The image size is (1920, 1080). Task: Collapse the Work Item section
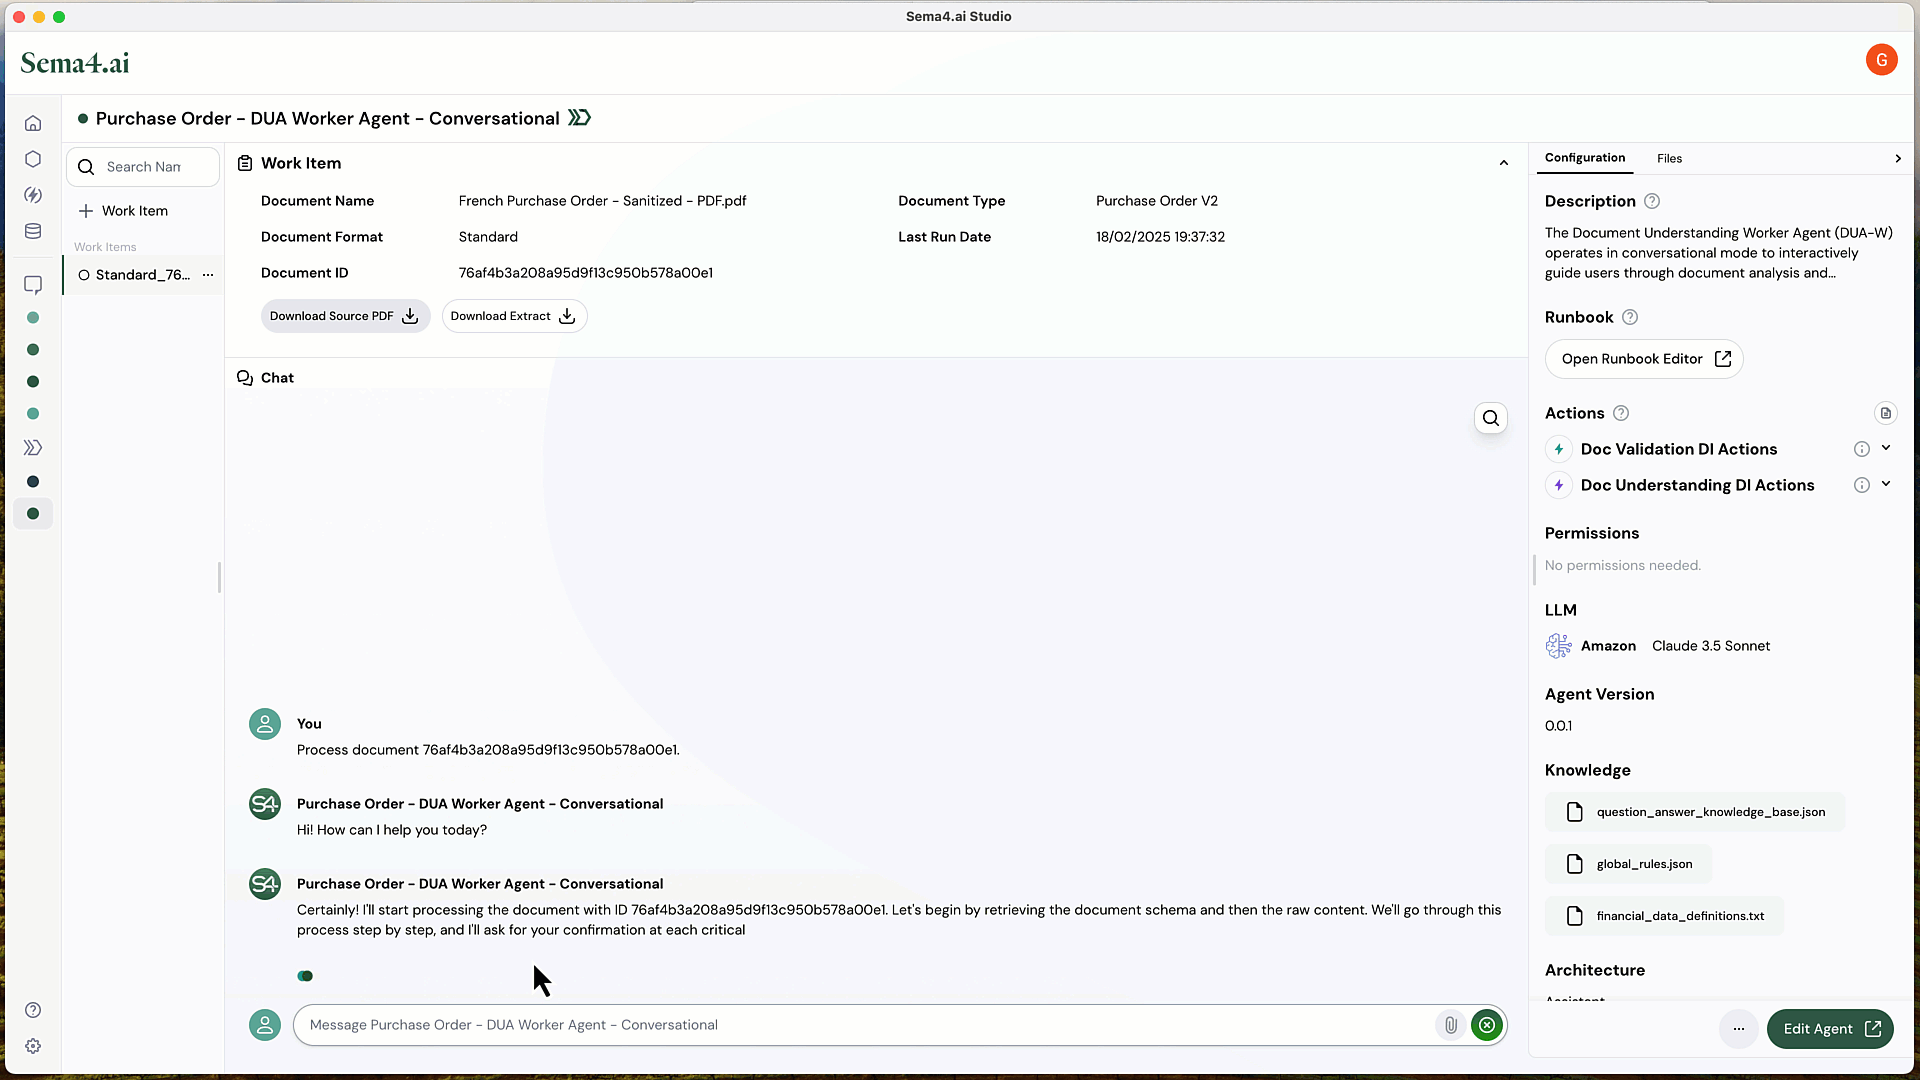(1503, 163)
